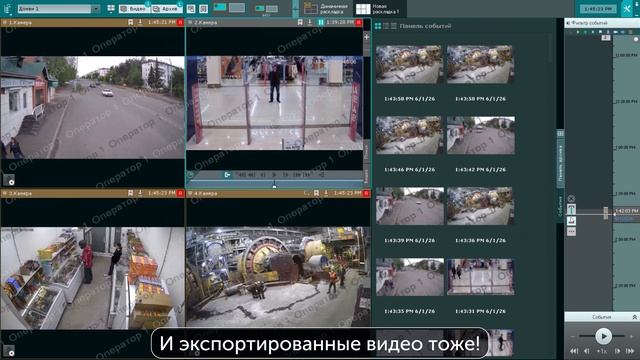Switch events panel to grid view
Viewport: 640px width, 360px height.
(x=378, y=26)
